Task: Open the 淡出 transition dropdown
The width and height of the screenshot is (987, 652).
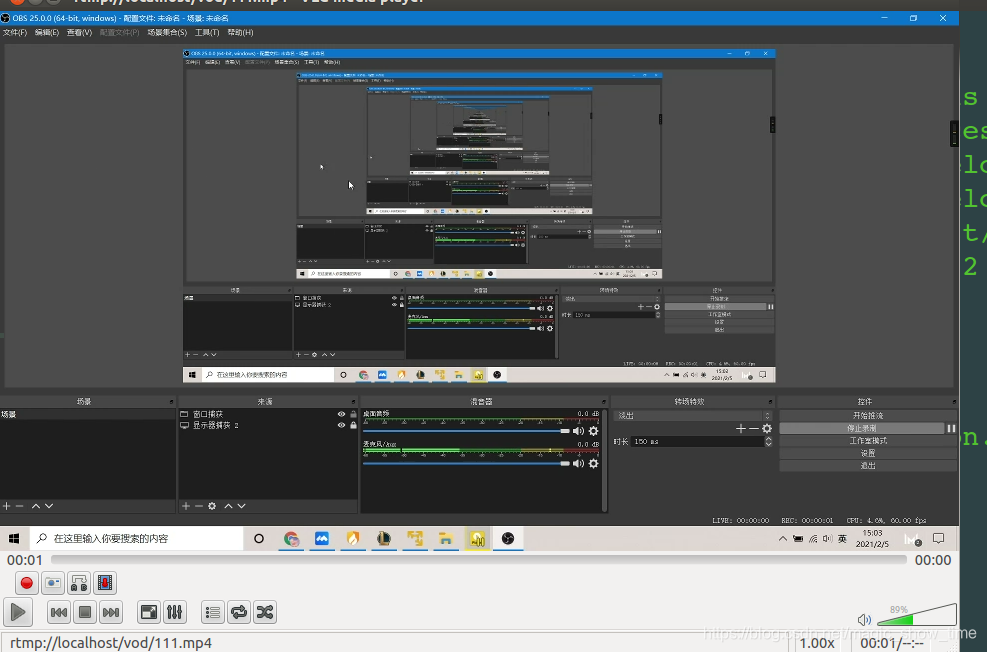Action: point(692,416)
